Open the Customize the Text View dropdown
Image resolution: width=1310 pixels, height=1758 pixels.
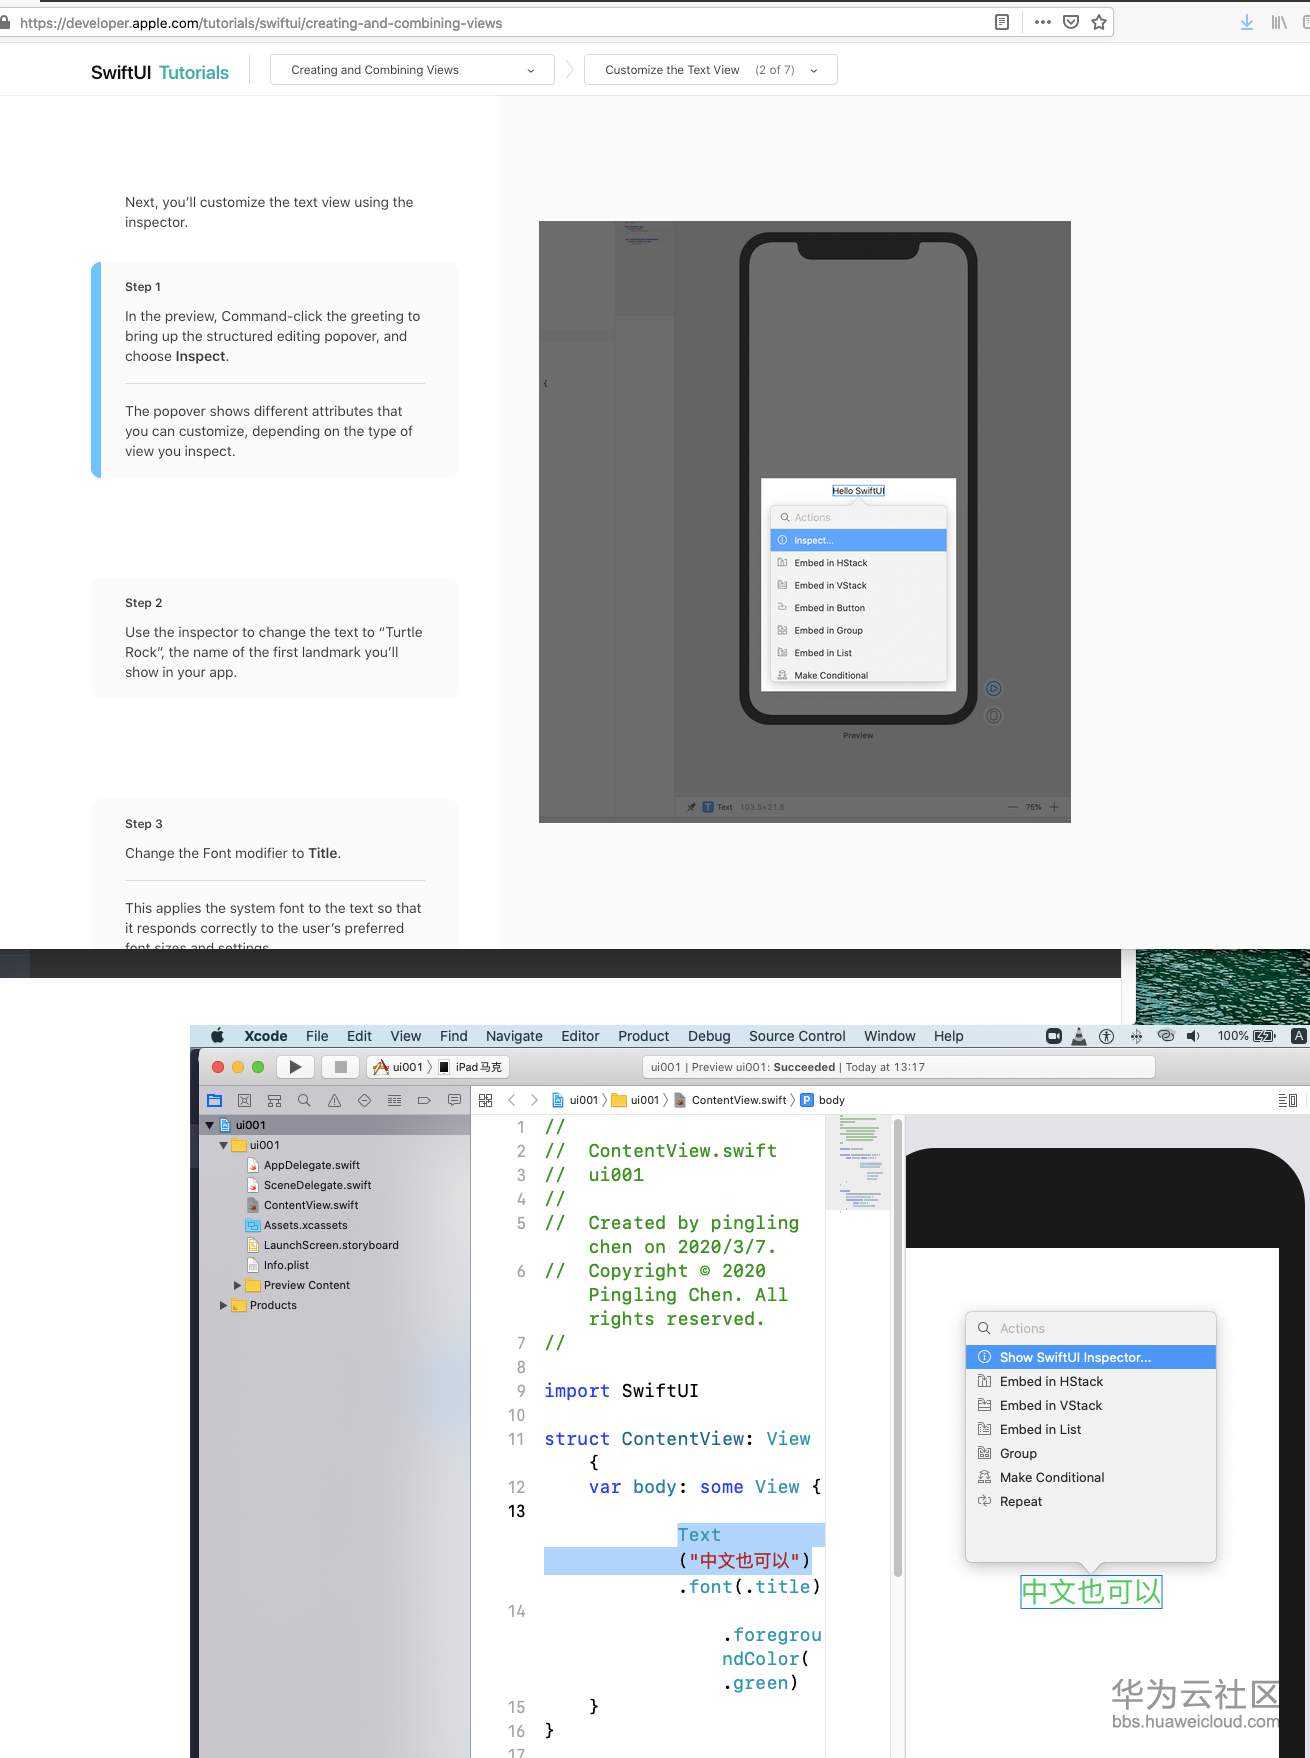pos(711,70)
